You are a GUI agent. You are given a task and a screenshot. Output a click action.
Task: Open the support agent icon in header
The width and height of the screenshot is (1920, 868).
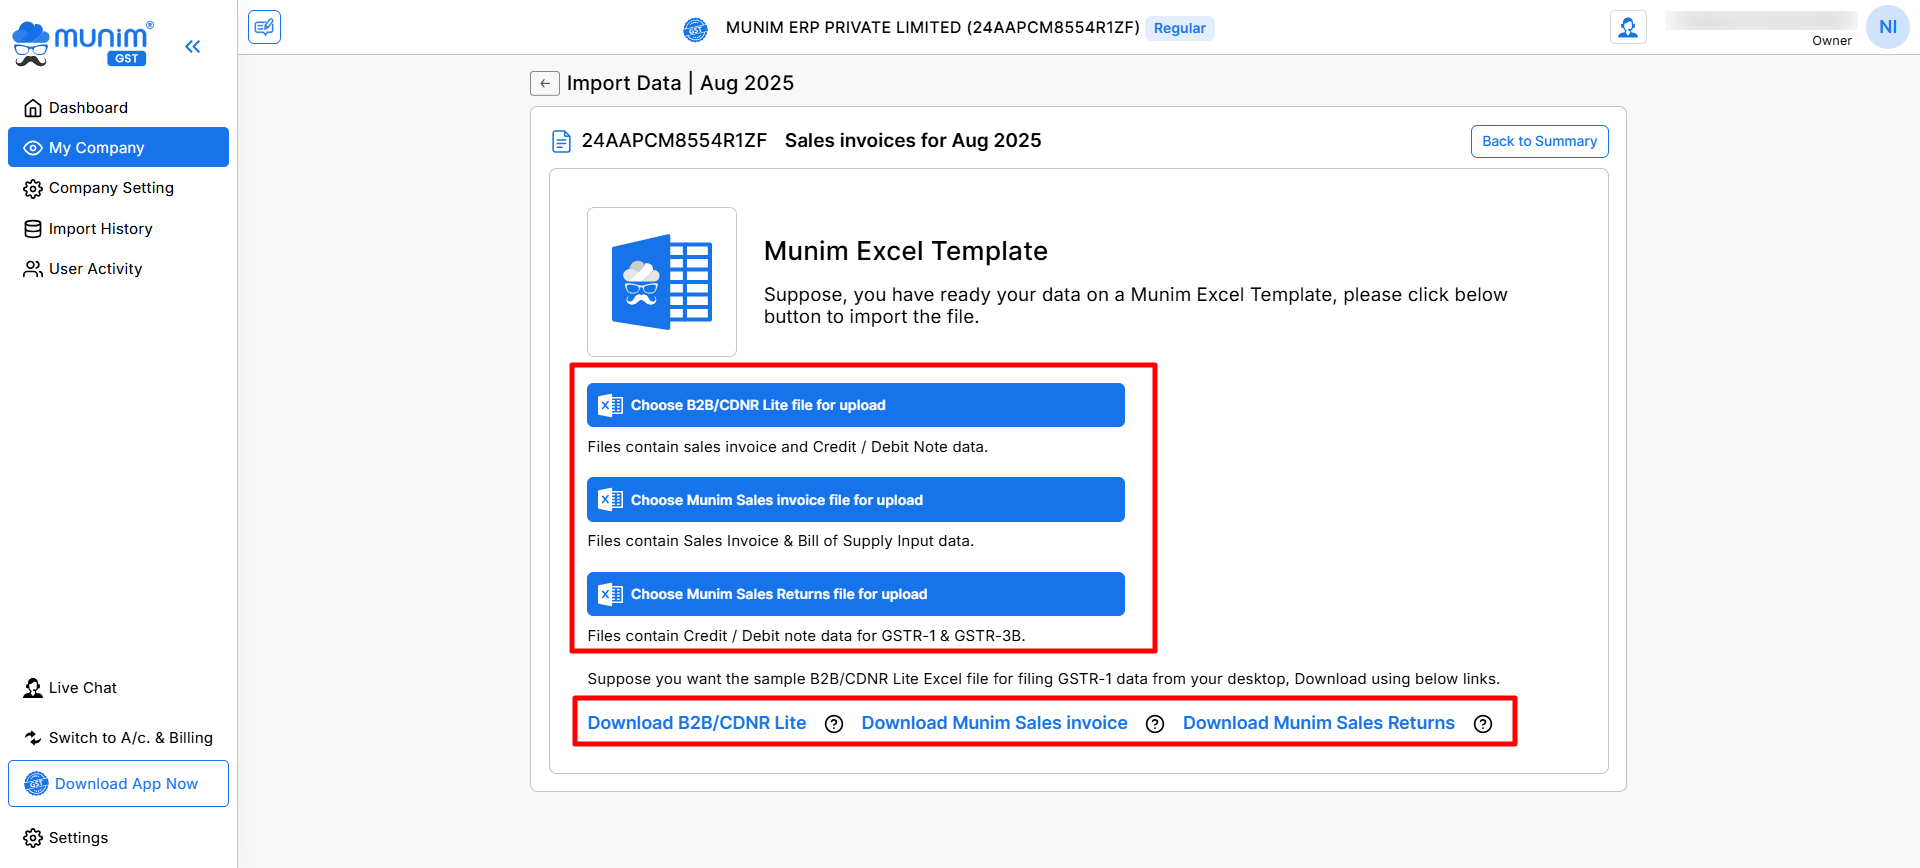[x=1628, y=27]
